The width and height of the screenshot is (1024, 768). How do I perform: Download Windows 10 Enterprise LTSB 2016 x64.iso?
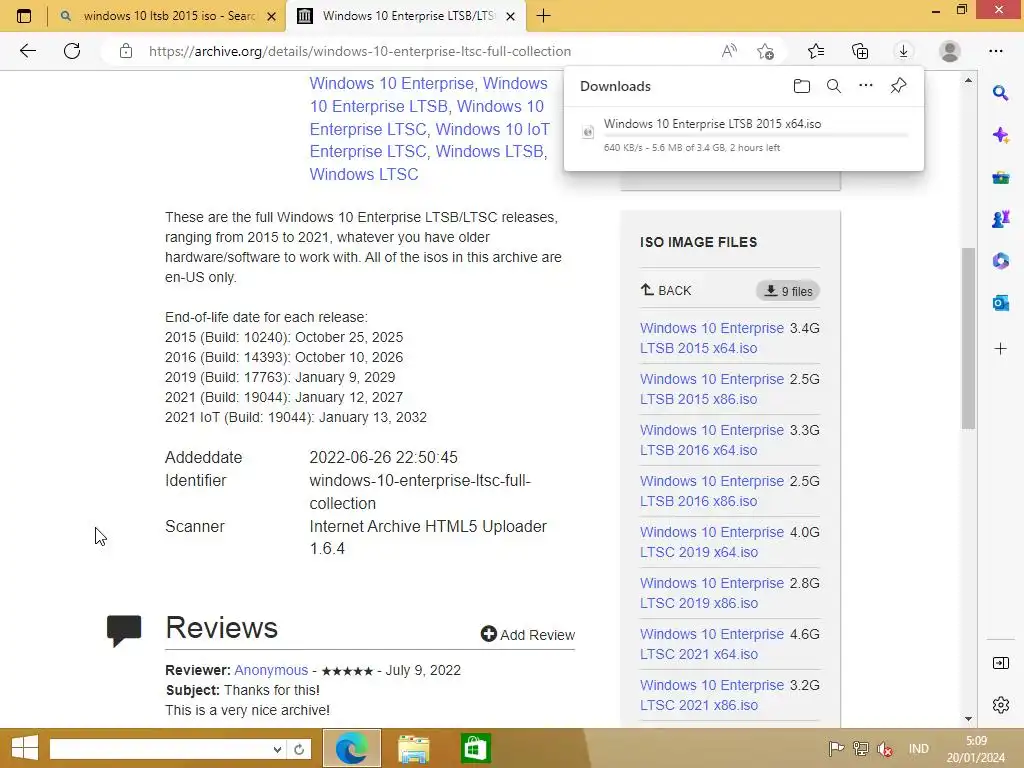712,440
